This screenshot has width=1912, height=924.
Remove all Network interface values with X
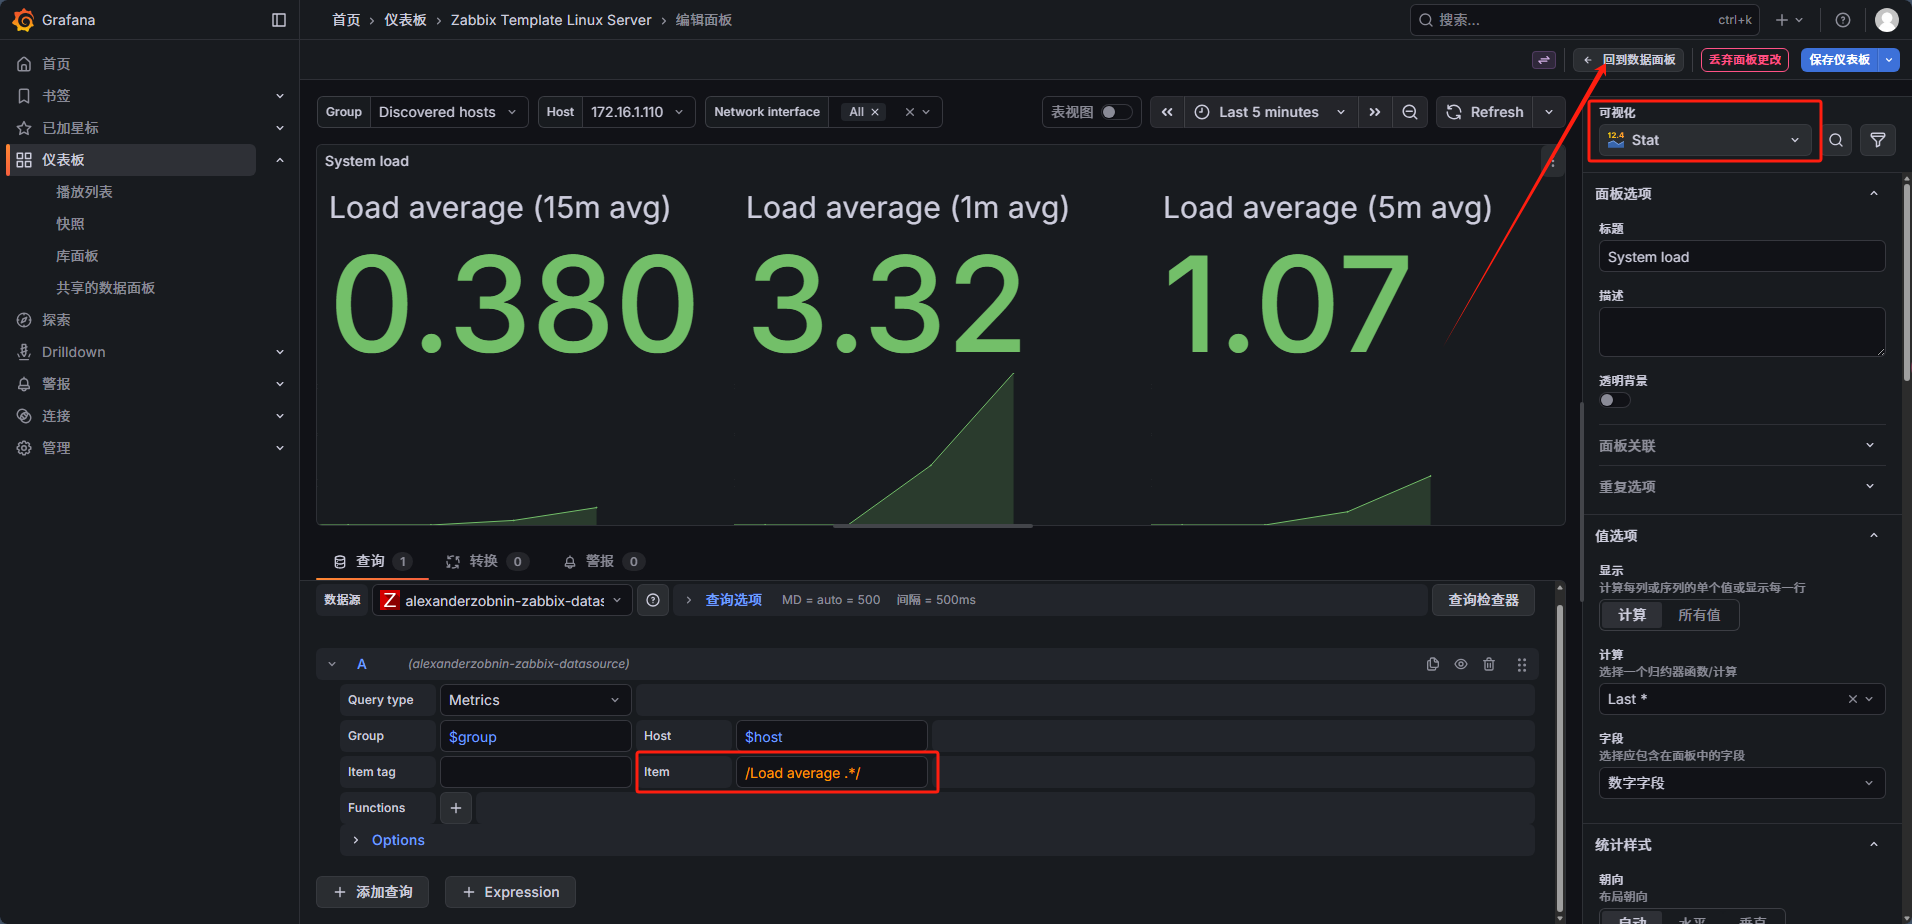pos(910,112)
